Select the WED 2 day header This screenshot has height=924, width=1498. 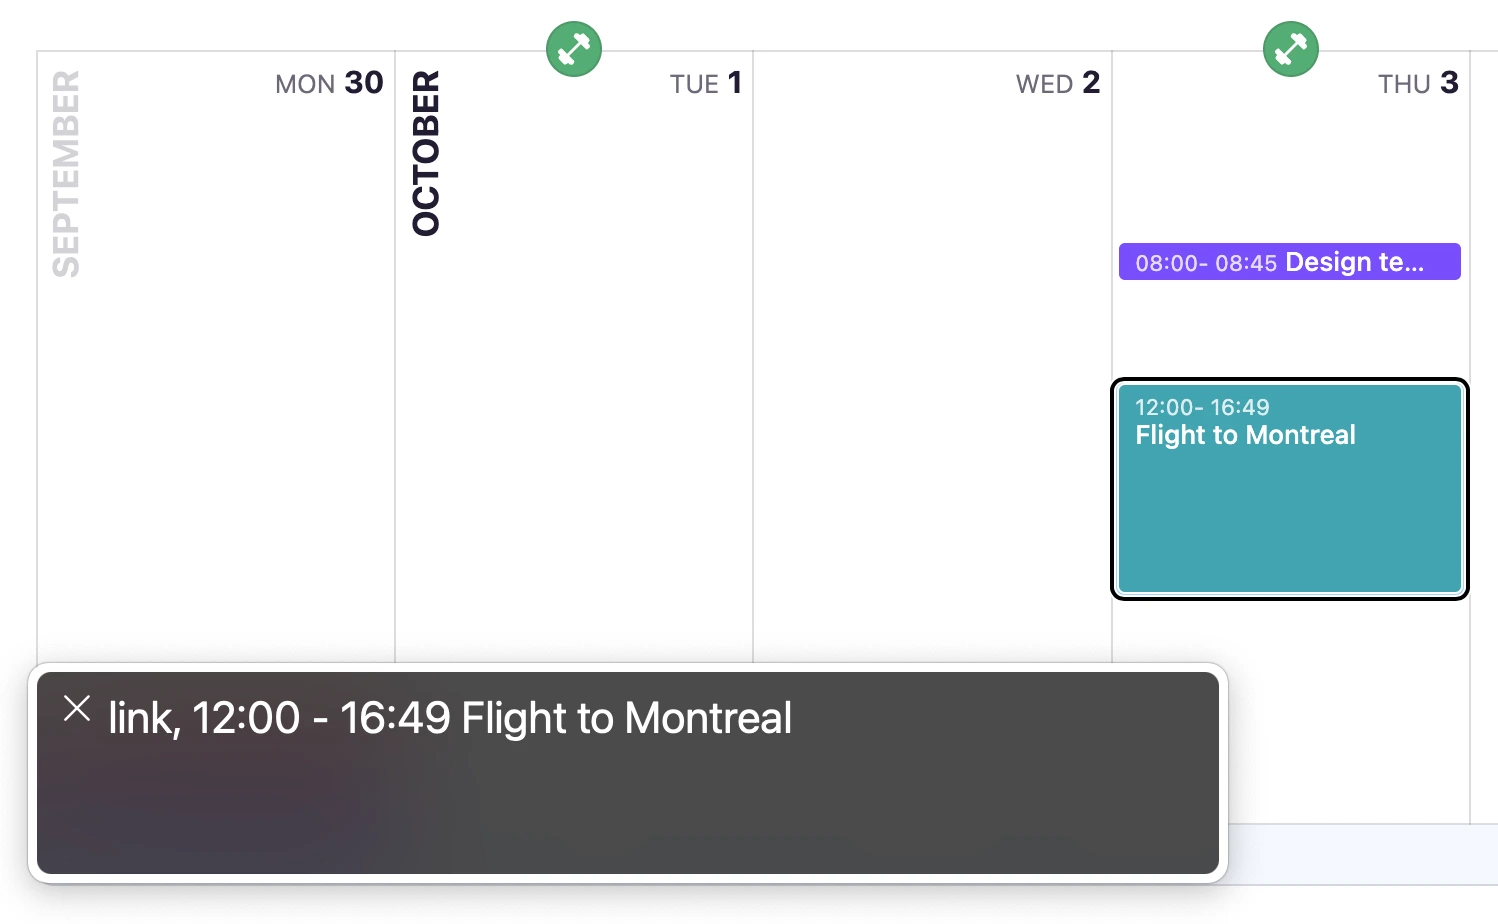coord(1057,83)
